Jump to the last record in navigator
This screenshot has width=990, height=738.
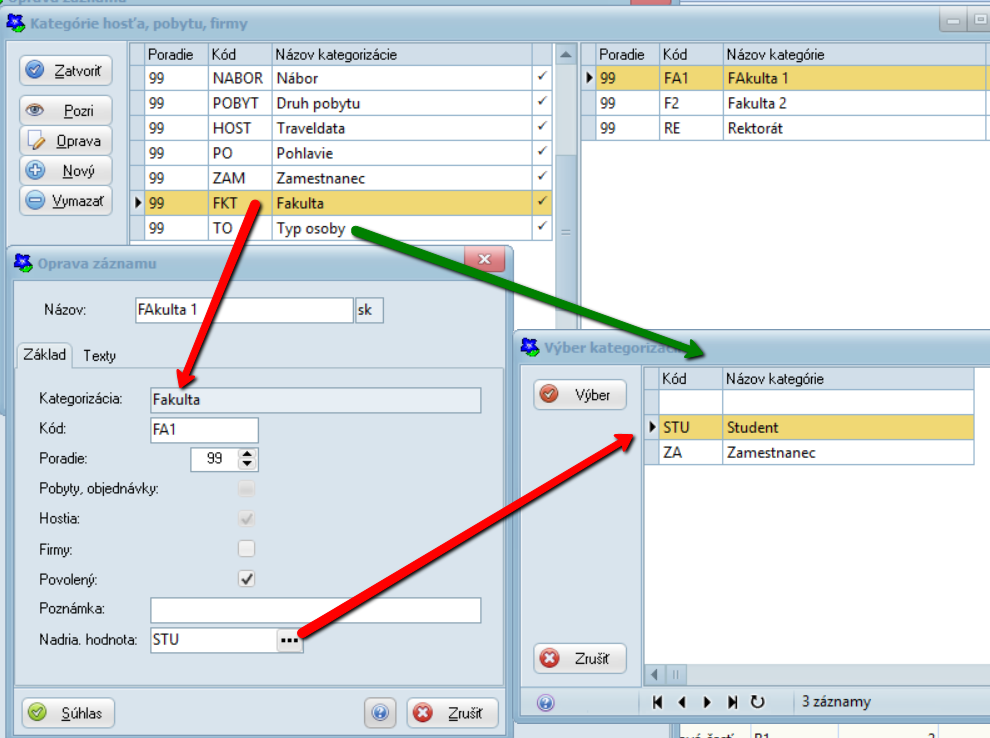point(733,702)
